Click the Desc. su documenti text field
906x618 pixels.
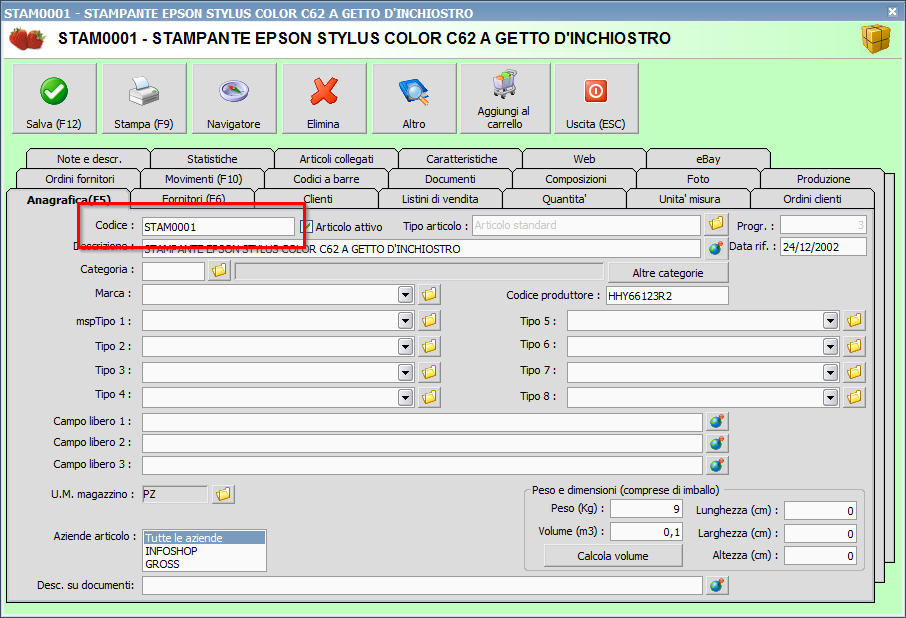click(x=422, y=585)
